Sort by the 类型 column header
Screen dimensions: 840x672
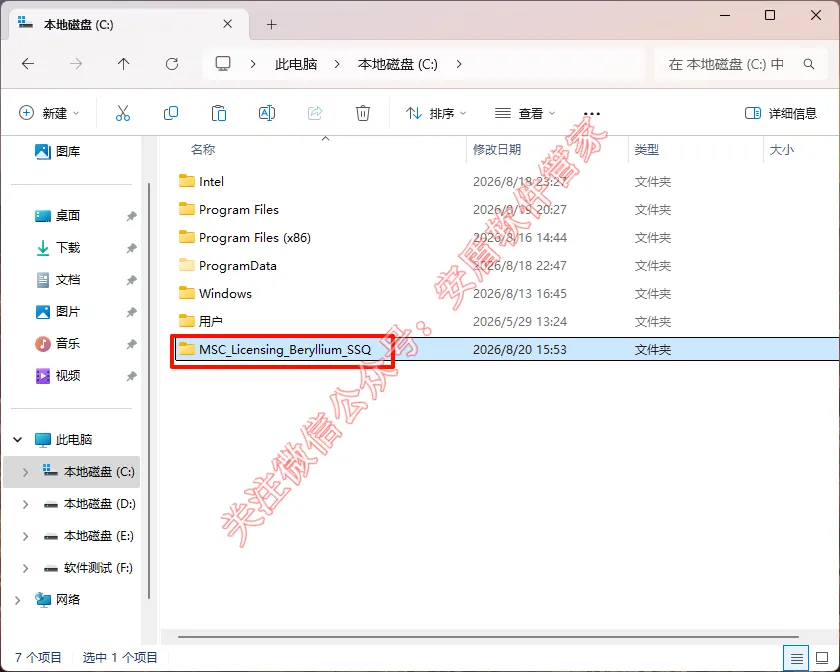(695, 150)
